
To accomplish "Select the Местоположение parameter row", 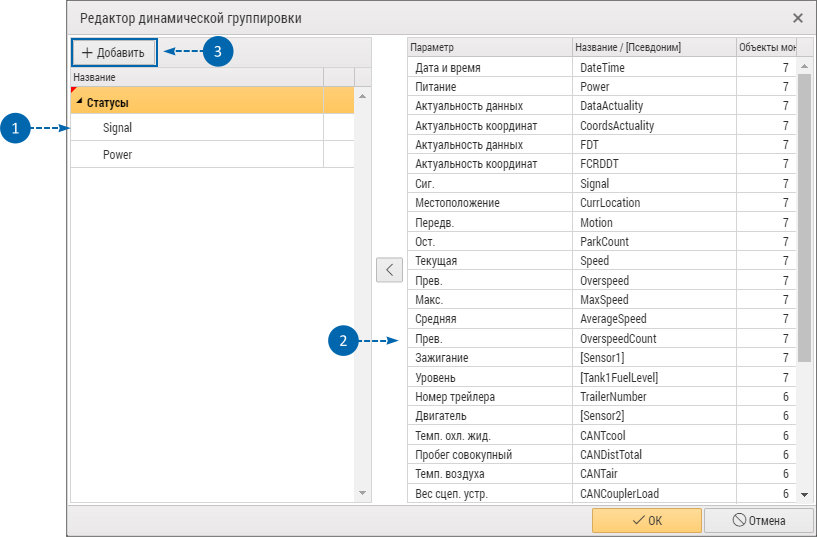I will coord(602,203).
